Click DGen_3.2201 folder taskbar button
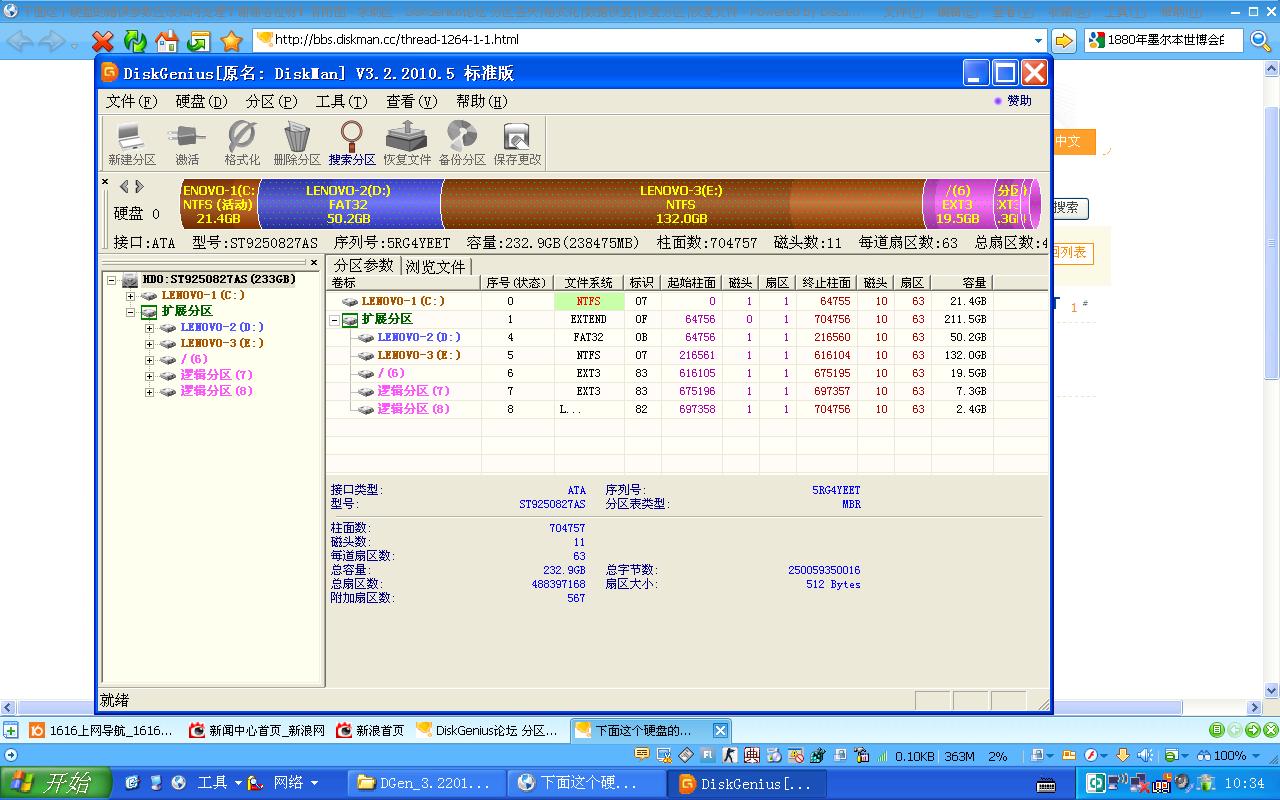 (x=425, y=783)
